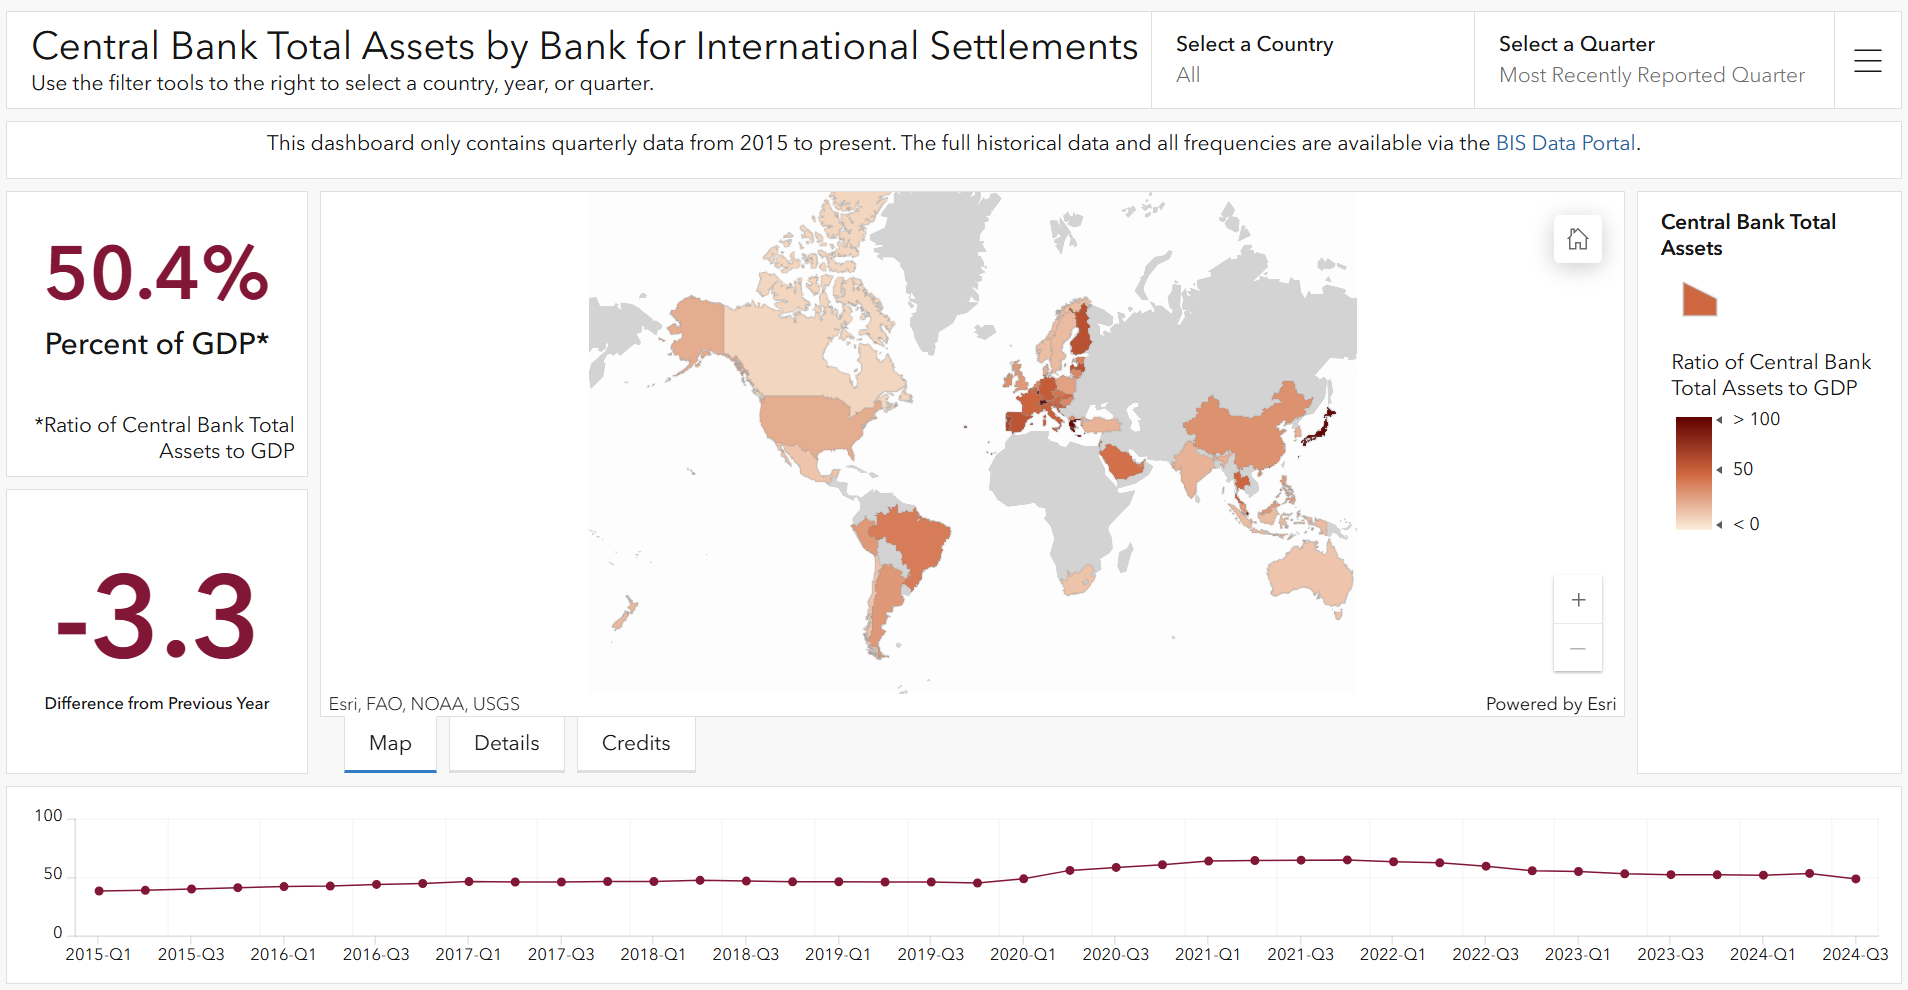This screenshot has width=1908, height=990.
Task: Click the 2015-Q1 data point on chart
Action: coord(99,891)
